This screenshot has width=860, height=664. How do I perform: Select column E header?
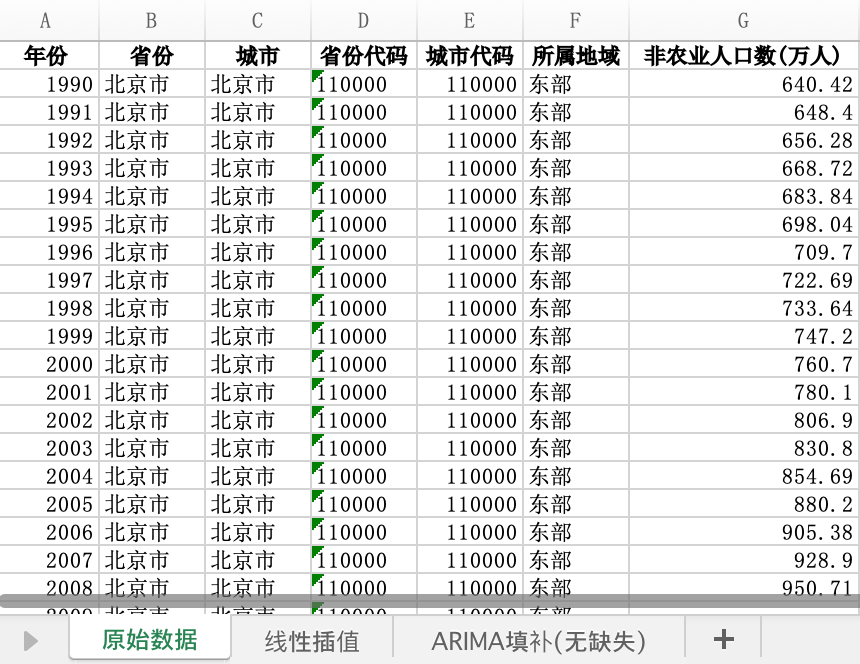[470, 20]
